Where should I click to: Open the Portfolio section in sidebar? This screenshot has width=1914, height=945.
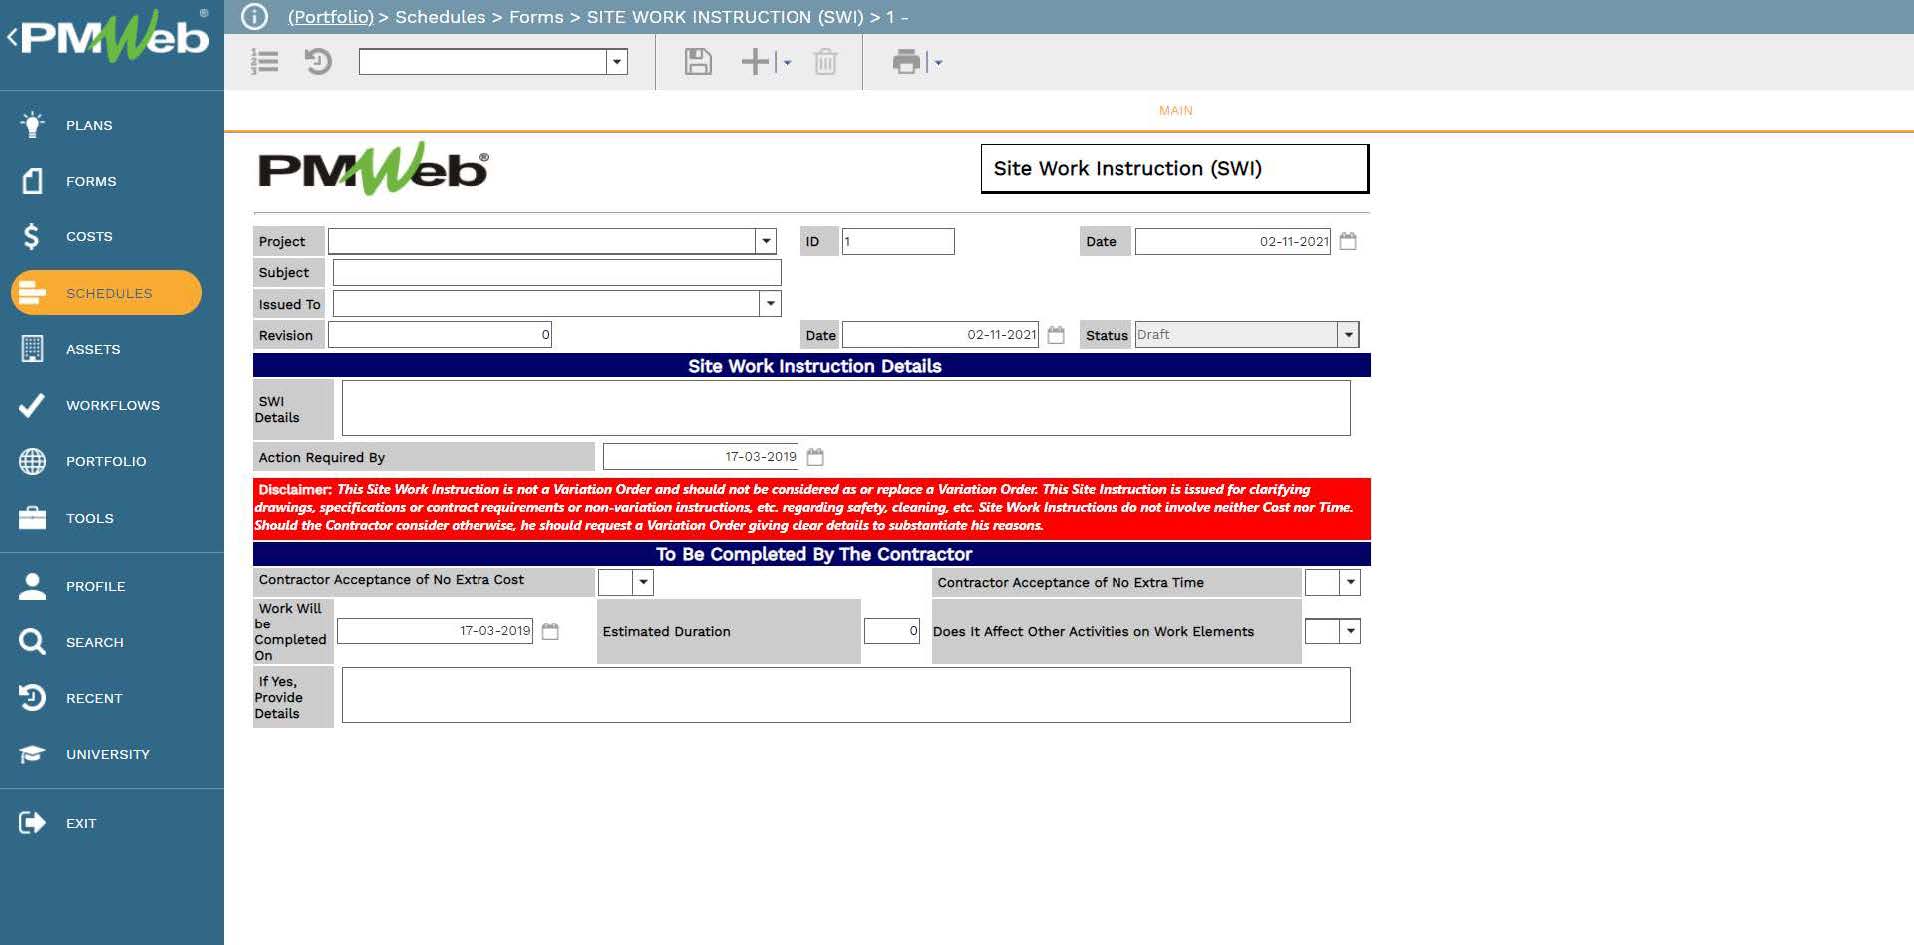pyautogui.click(x=104, y=461)
